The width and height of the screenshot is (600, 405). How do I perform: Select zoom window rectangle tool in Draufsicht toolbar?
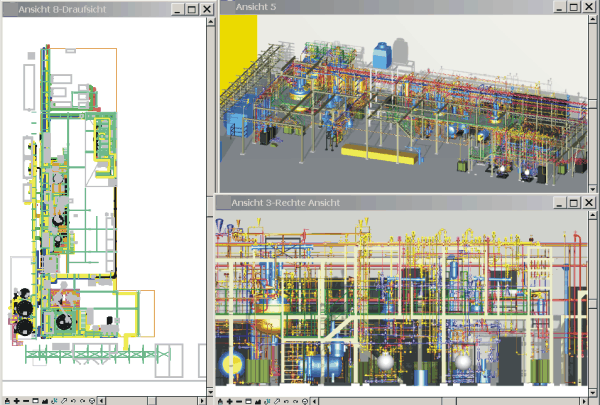(x=36, y=401)
